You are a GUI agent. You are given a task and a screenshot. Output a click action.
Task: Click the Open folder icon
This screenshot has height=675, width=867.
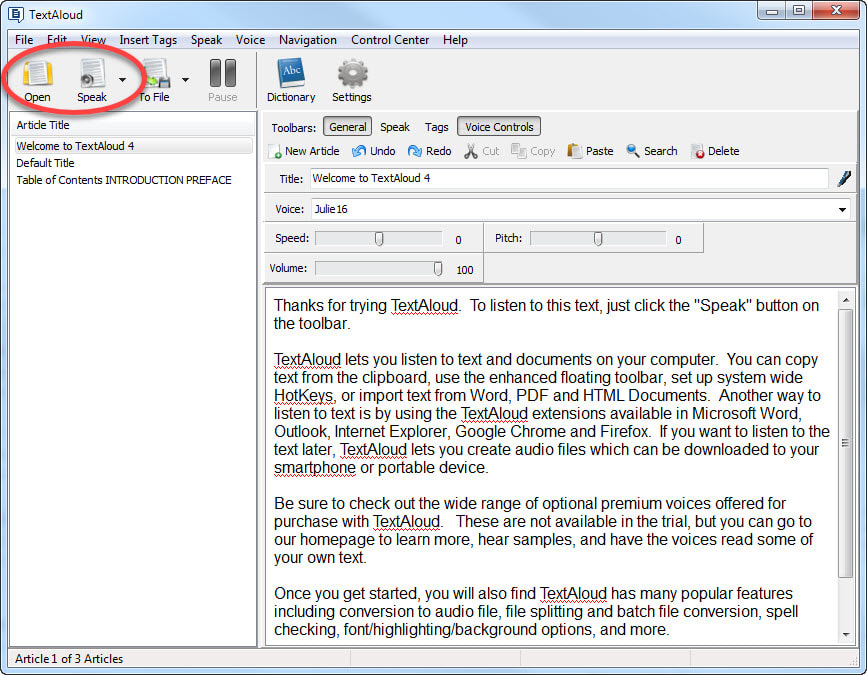point(38,74)
